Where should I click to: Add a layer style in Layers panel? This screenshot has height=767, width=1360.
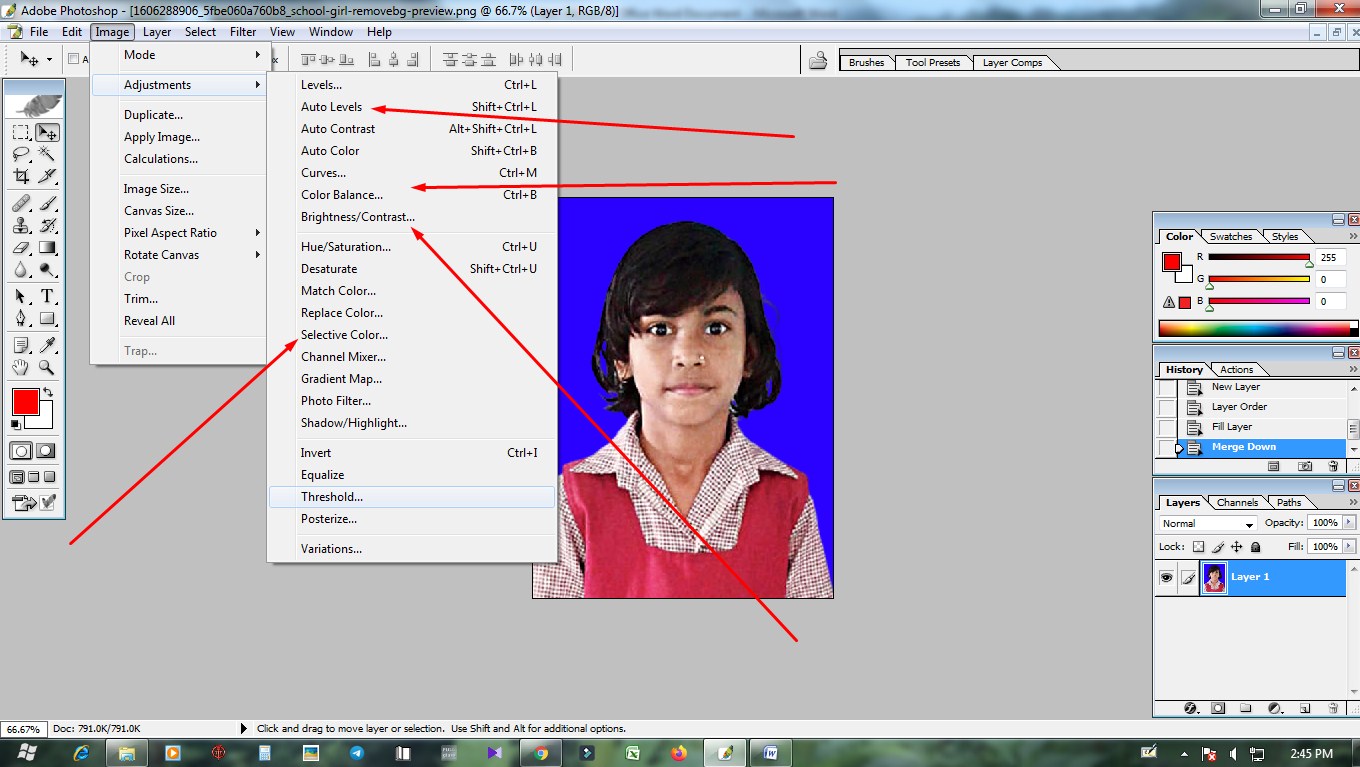click(x=1191, y=708)
